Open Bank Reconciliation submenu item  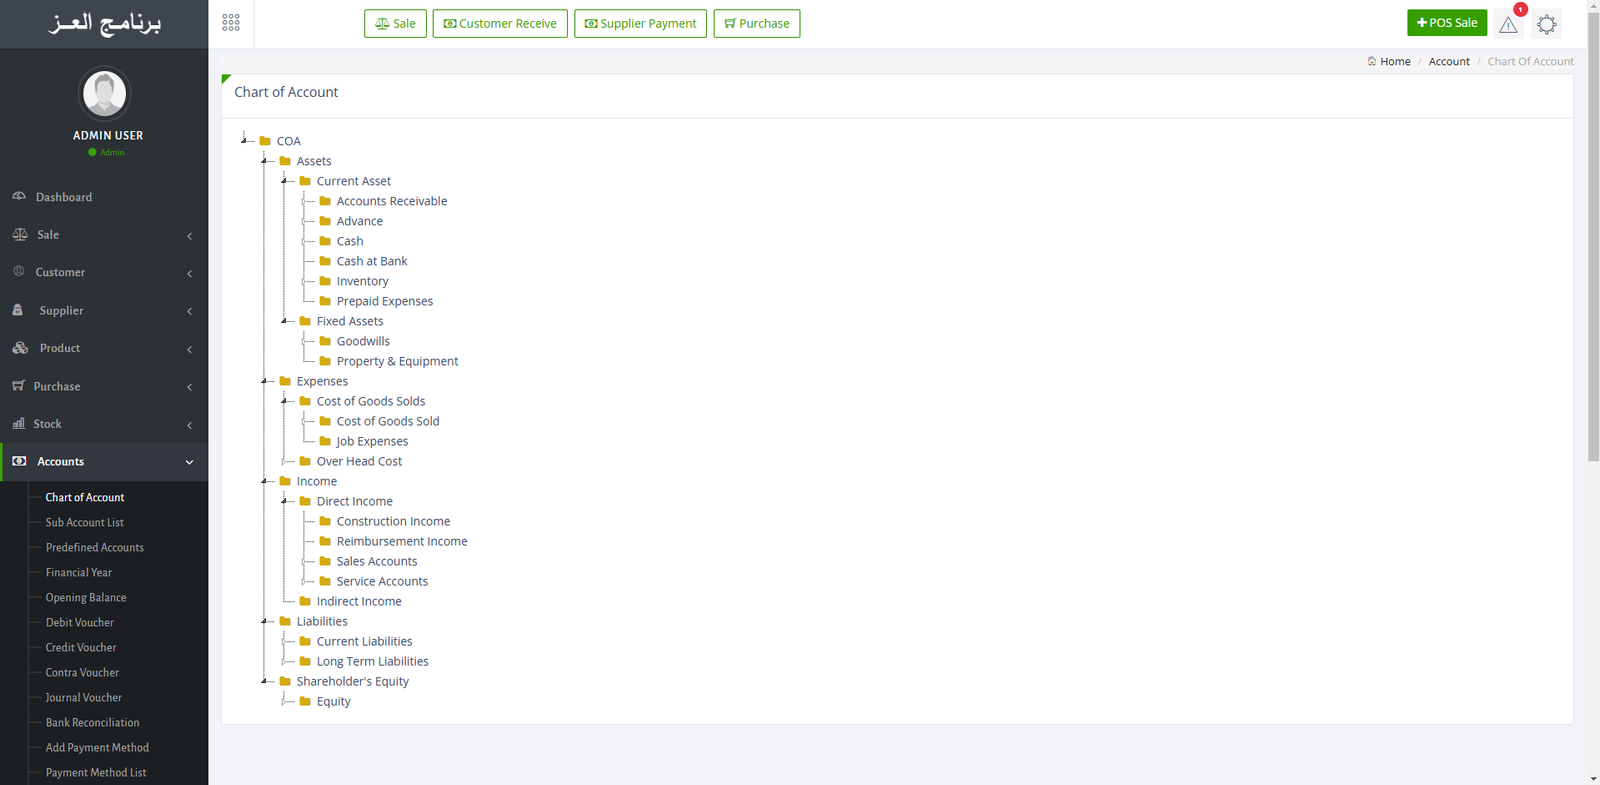click(x=92, y=723)
